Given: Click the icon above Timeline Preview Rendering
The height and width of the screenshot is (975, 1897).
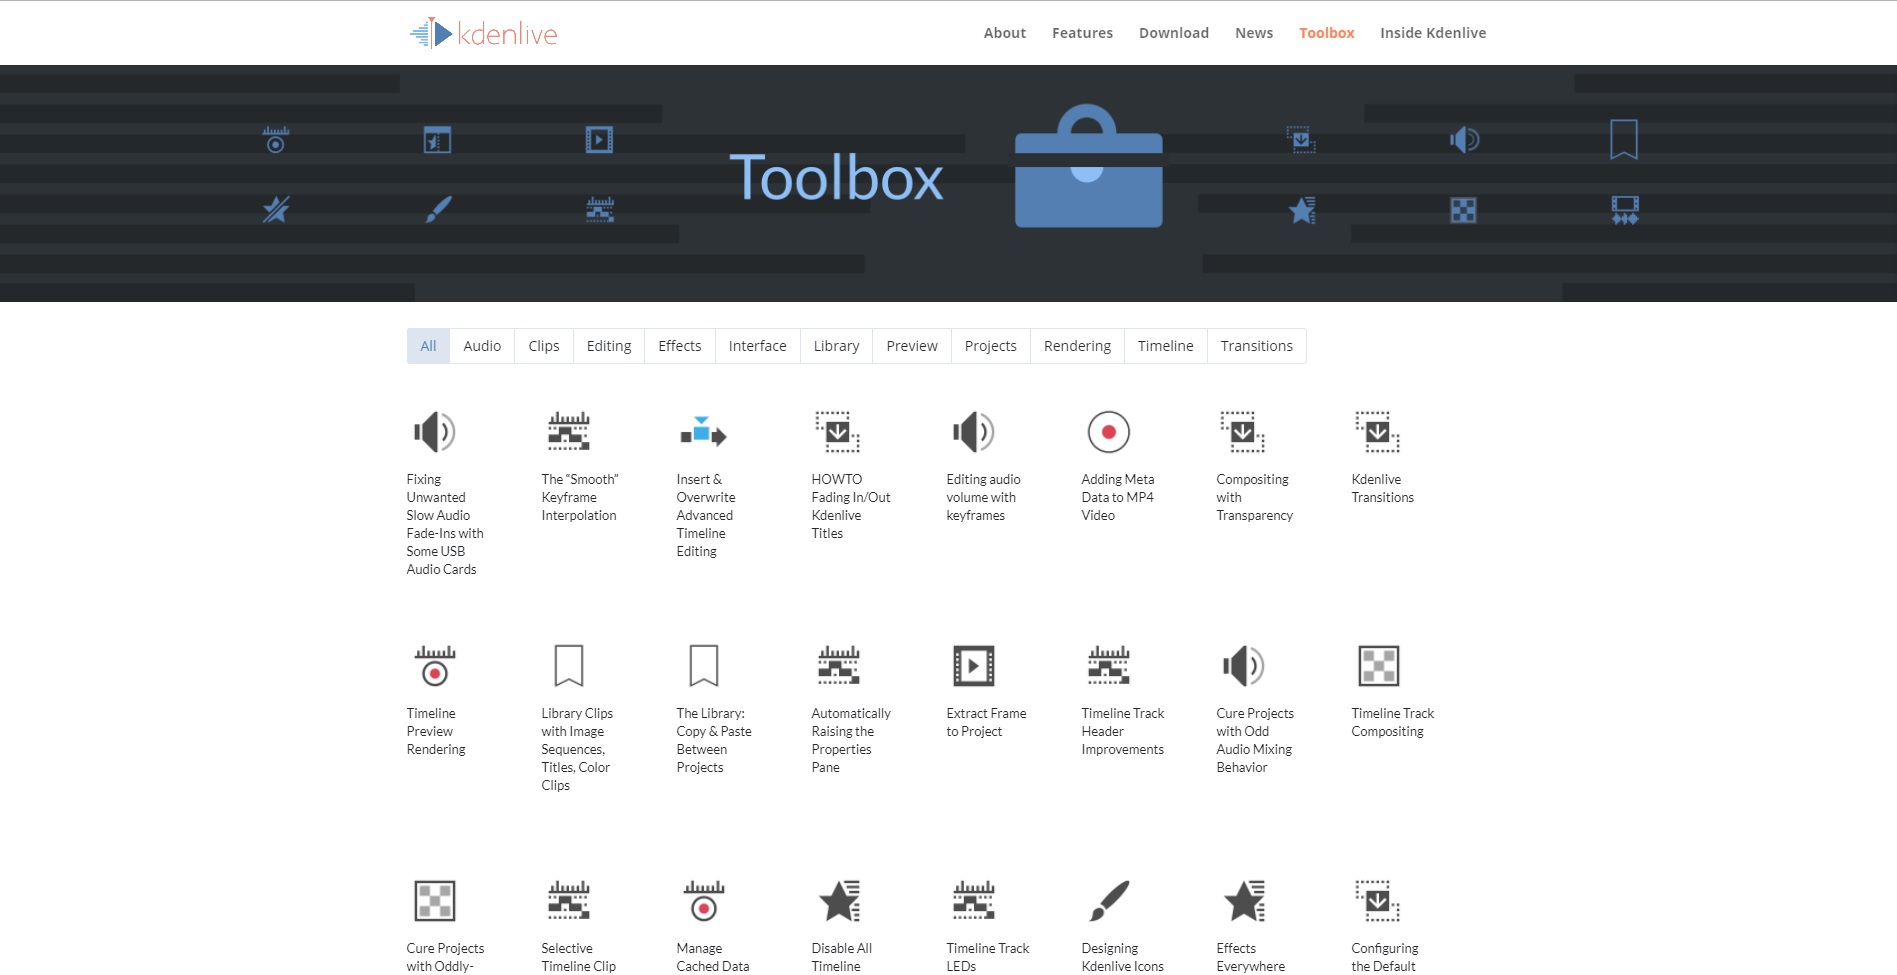Looking at the screenshot, I should pyautogui.click(x=435, y=666).
